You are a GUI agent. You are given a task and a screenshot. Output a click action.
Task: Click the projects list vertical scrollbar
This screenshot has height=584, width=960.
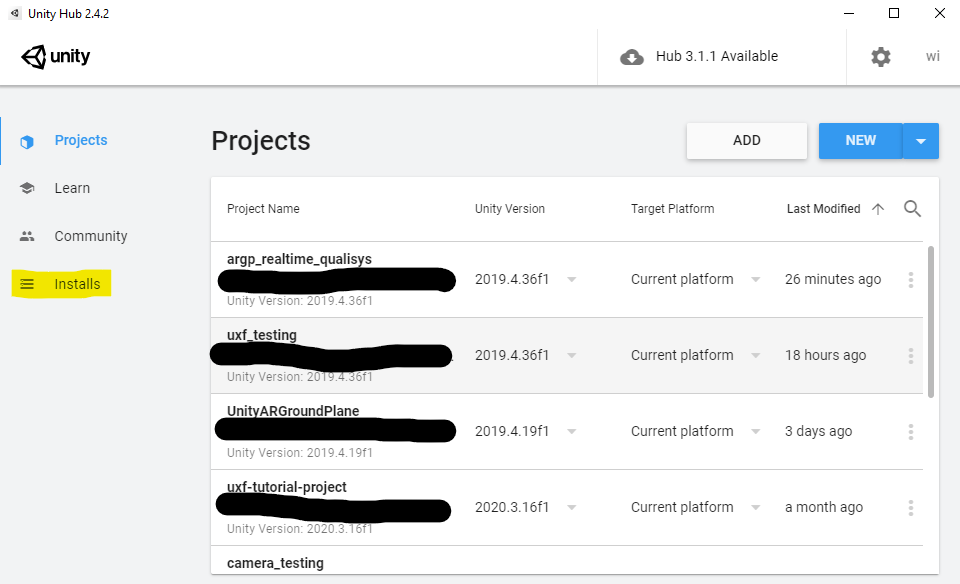[931, 322]
